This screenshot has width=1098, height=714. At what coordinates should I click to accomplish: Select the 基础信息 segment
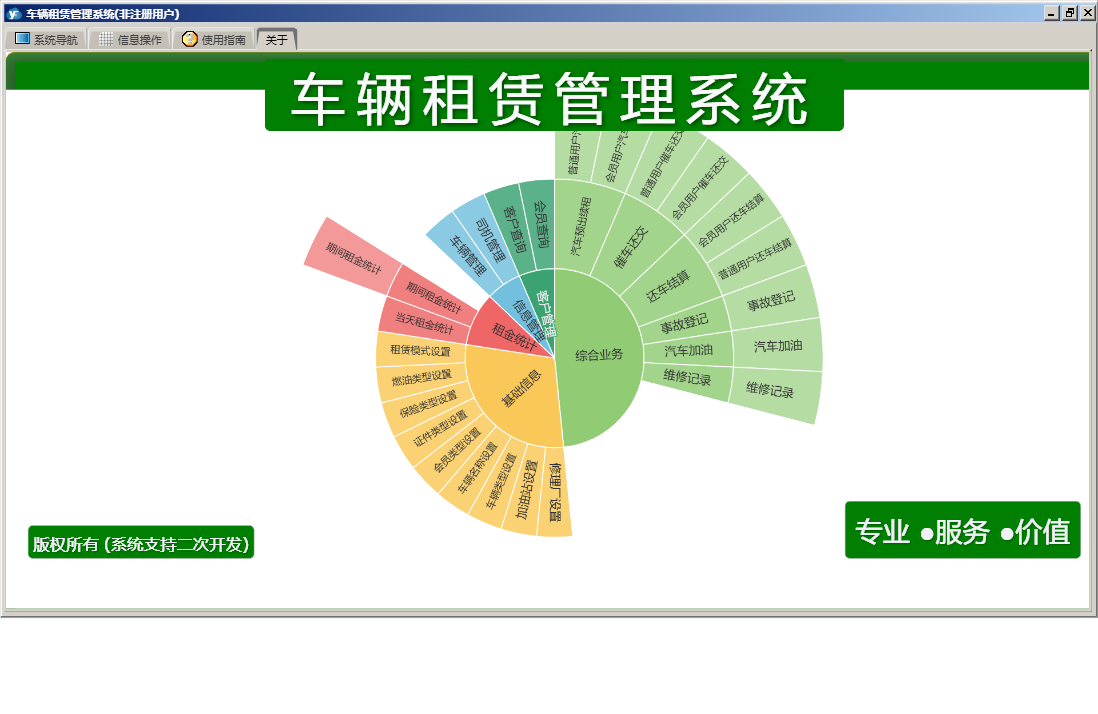[522, 389]
